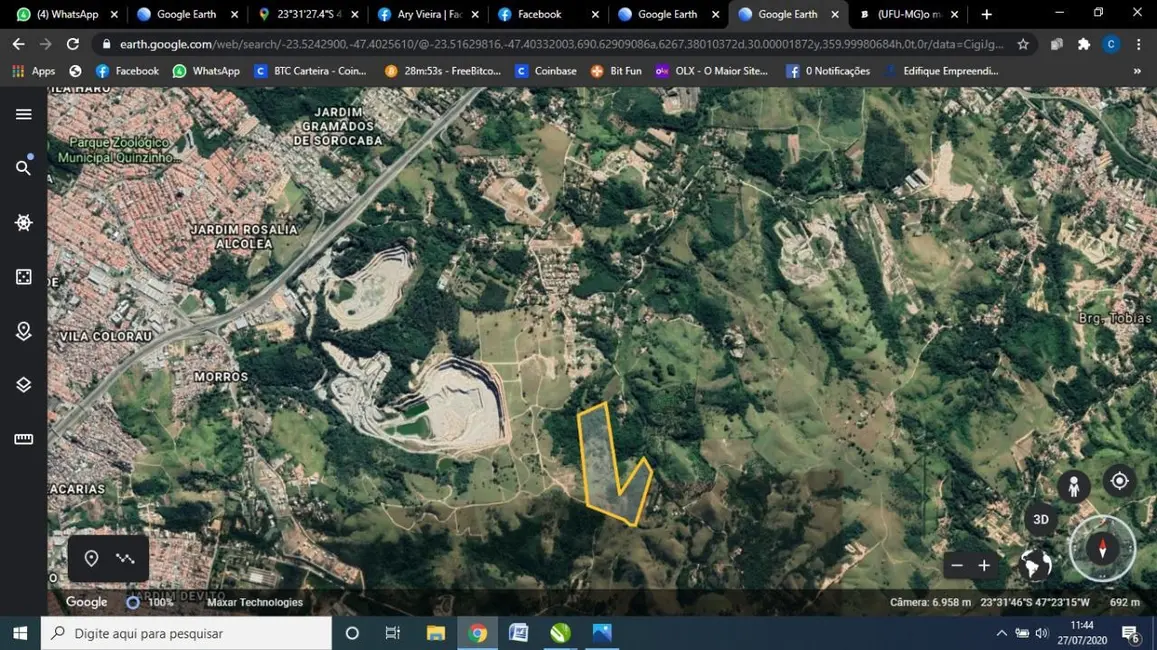Toggle the 3D view button
Screen dimensions: 1157x650
1040,519
